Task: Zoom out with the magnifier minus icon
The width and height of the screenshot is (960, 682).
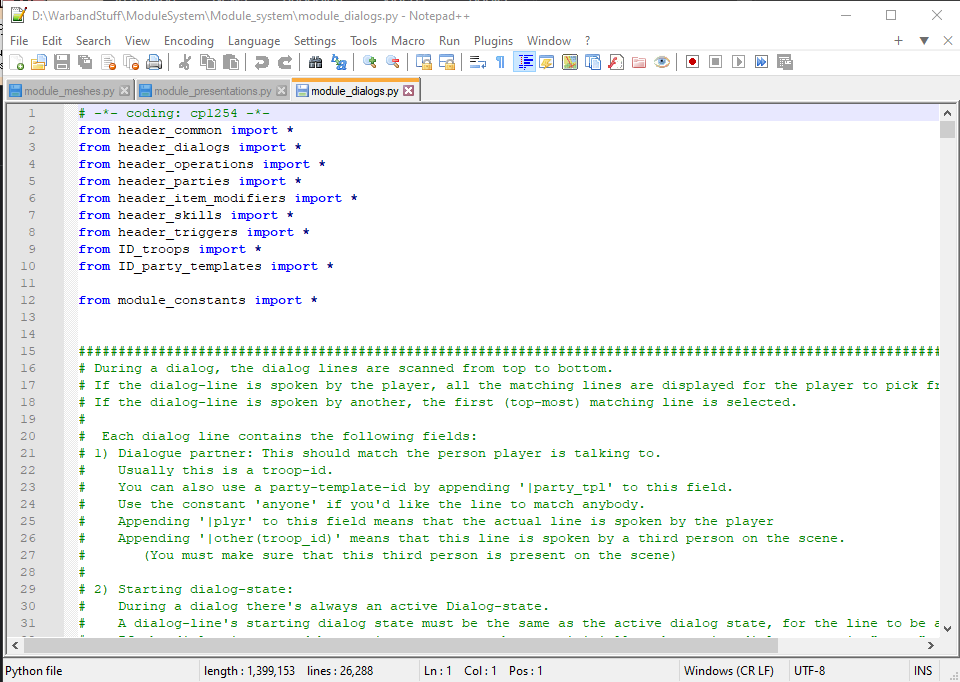Action: tap(392, 62)
